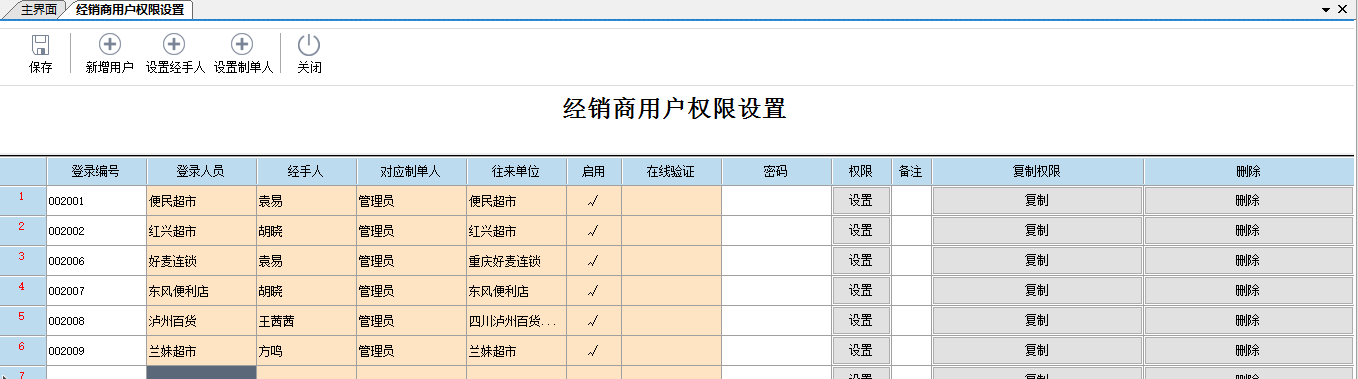Screen dimensions: 1358x379
Task: Click the 登录编号 column header
Action: coord(96,171)
